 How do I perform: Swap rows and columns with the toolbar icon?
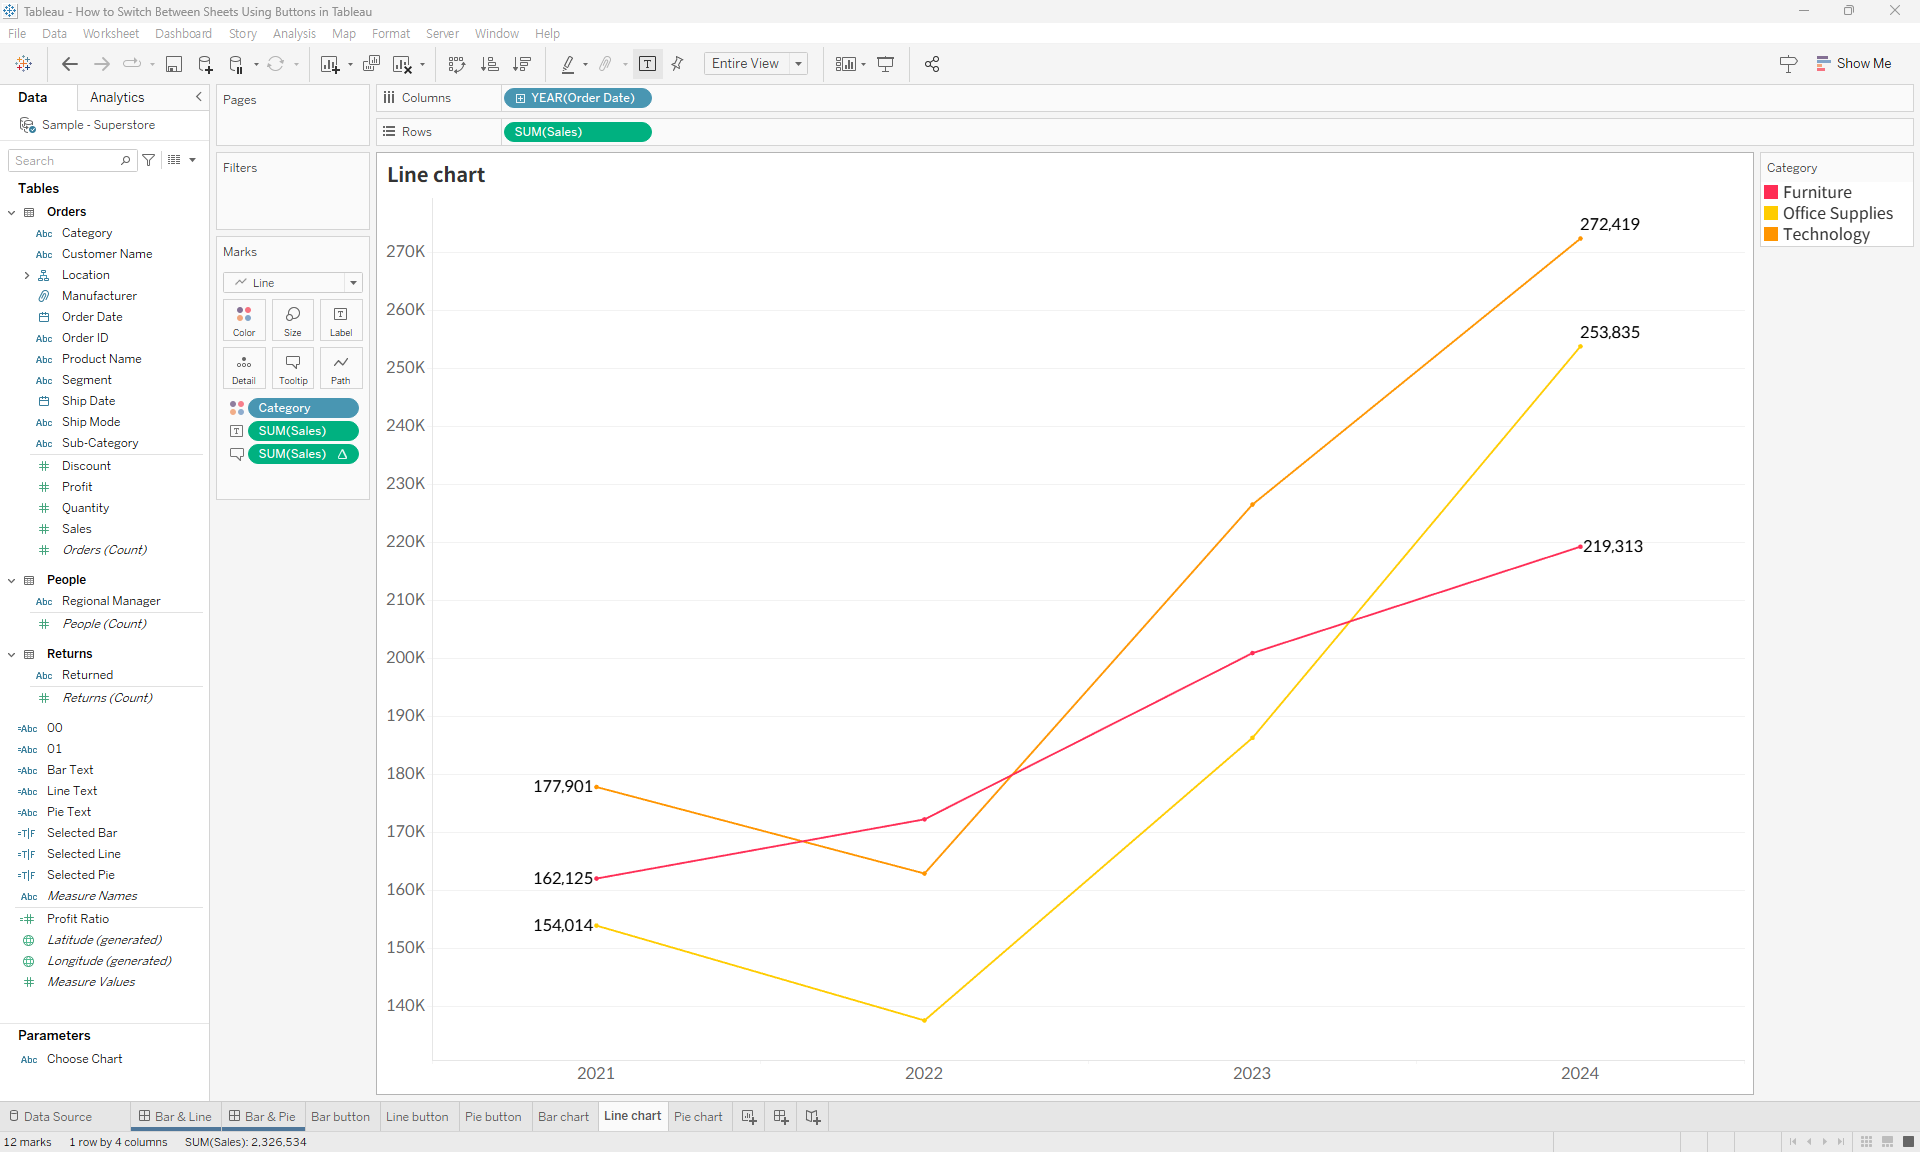pos(456,64)
